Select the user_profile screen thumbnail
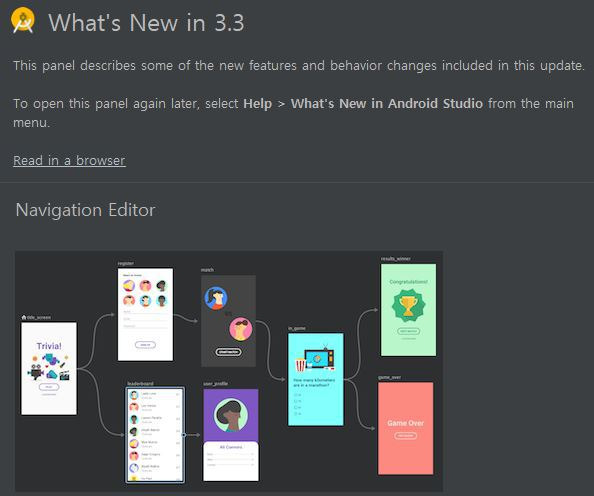This screenshot has width=594, height=496. click(x=231, y=435)
